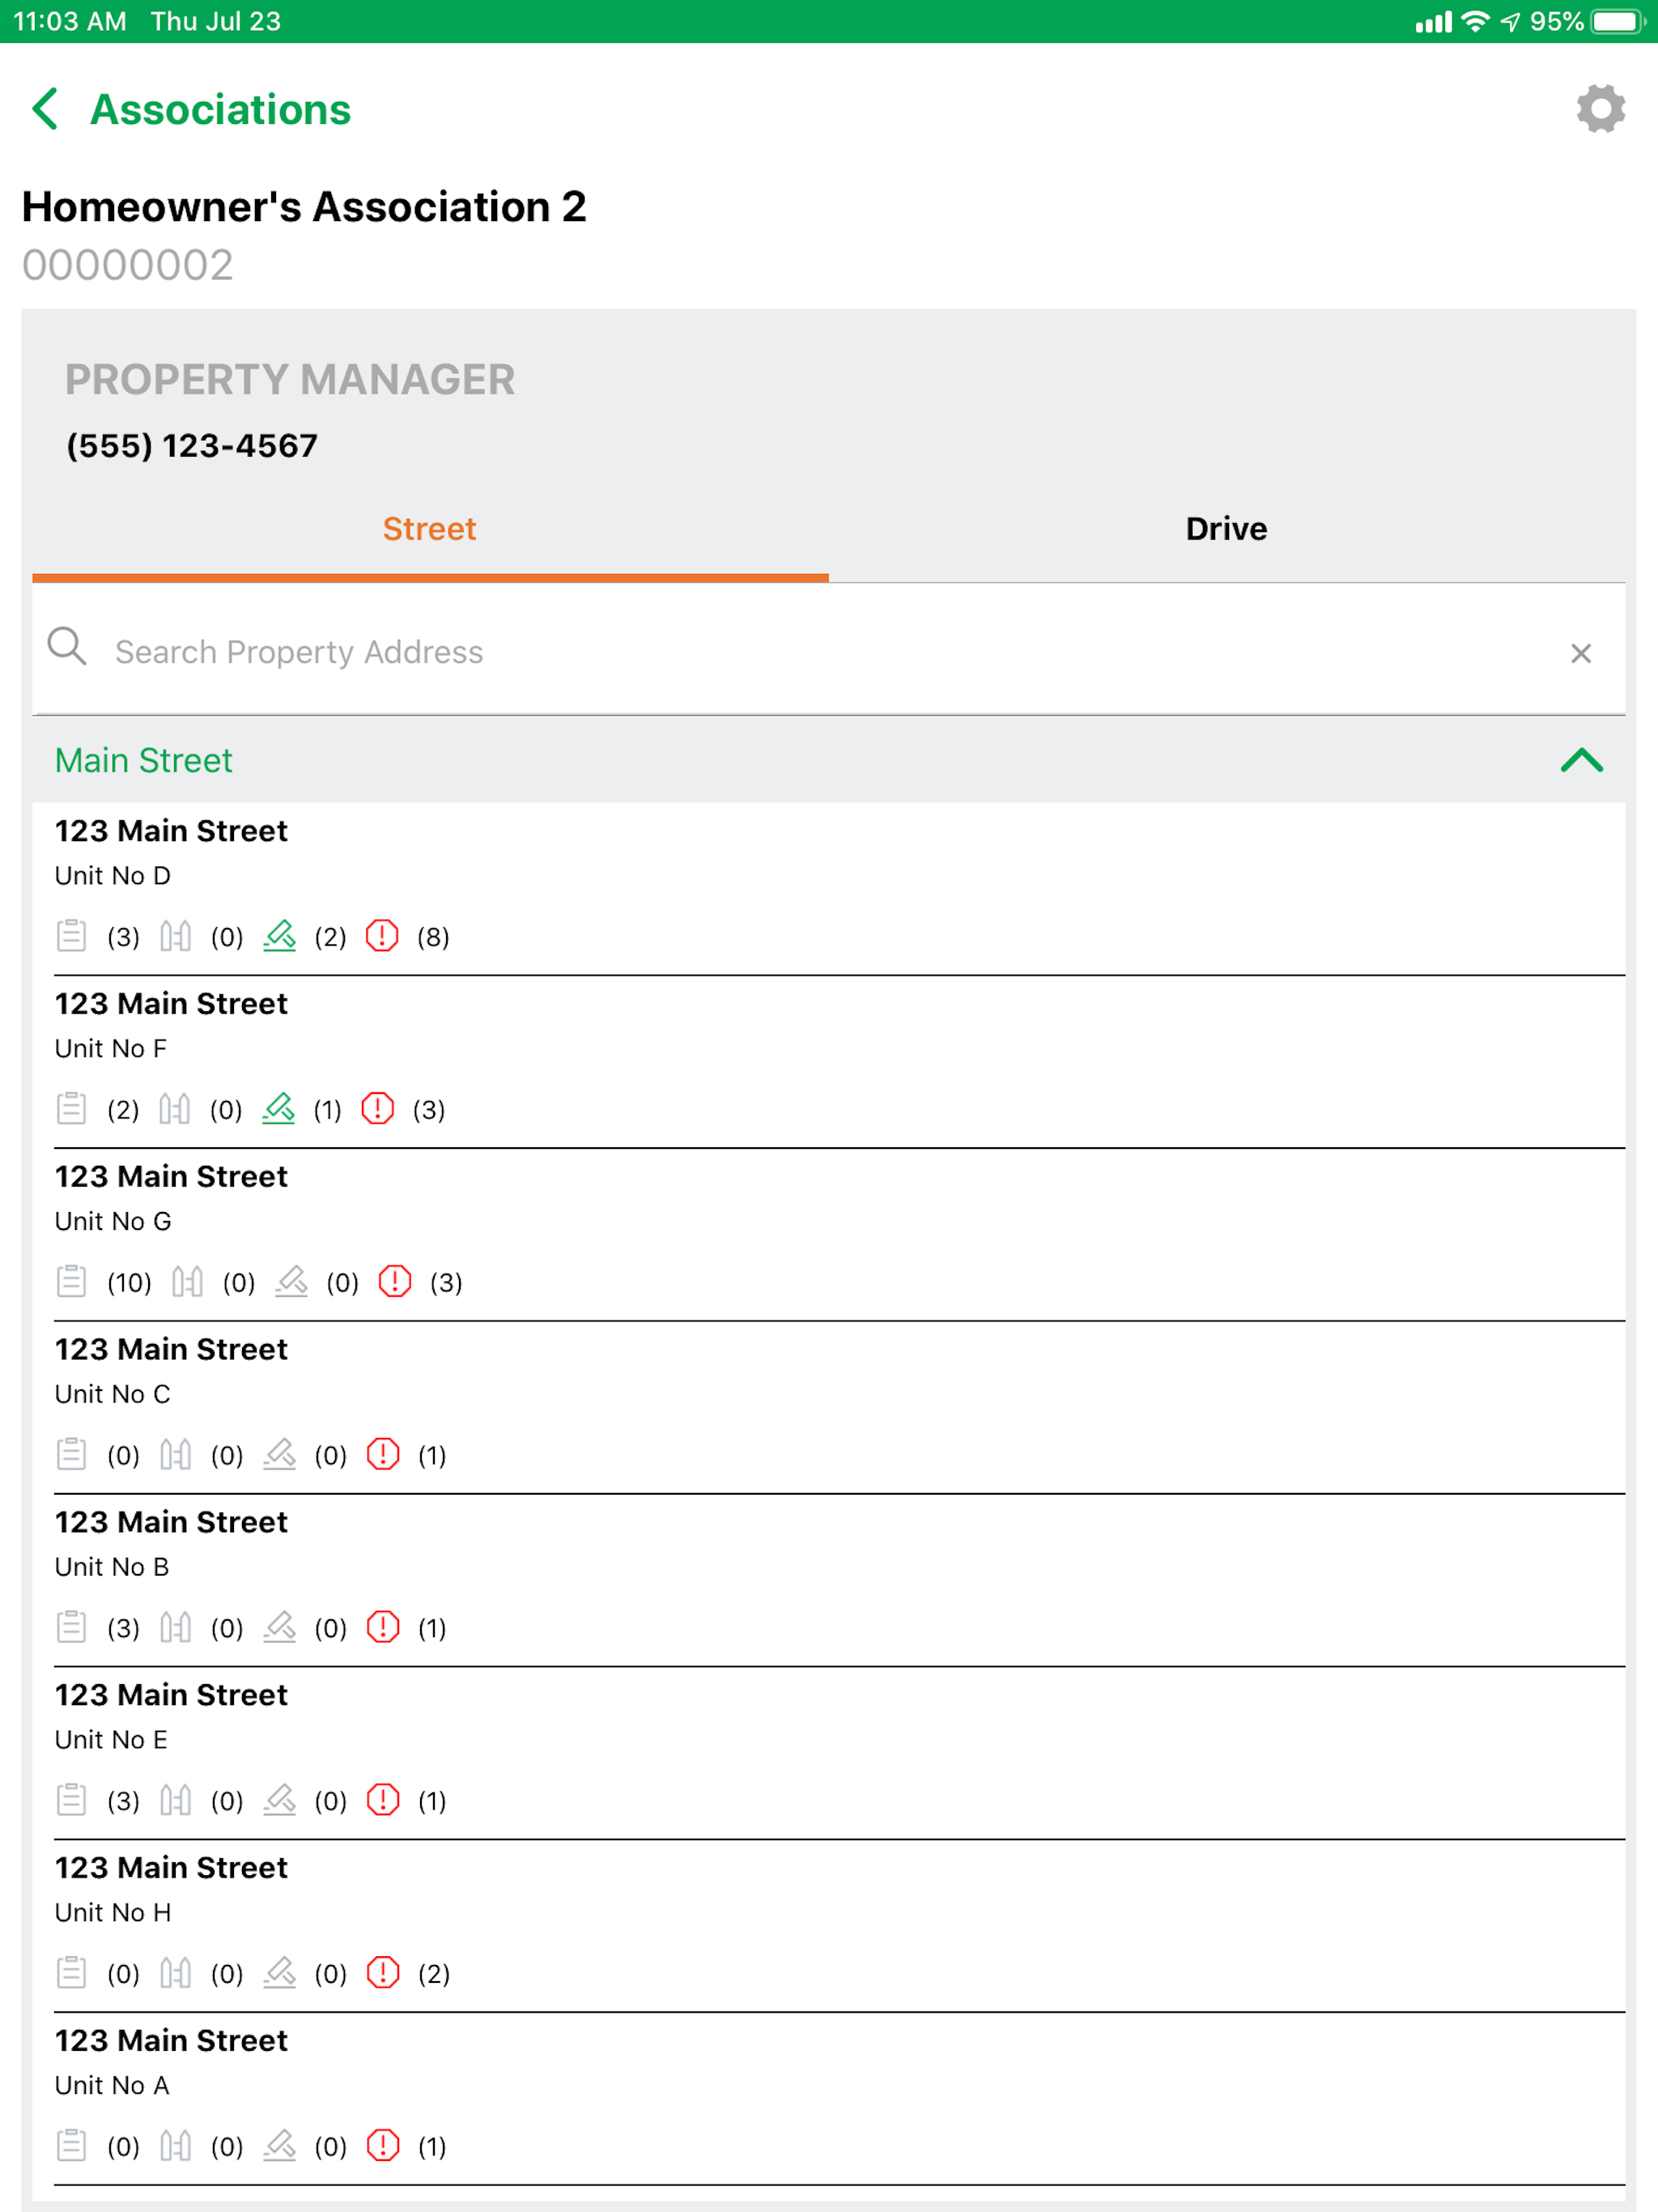The width and height of the screenshot is (1658, 2212).
Task: Tap the (10) clipboard count for Unit G
Action: point(129,1283)
